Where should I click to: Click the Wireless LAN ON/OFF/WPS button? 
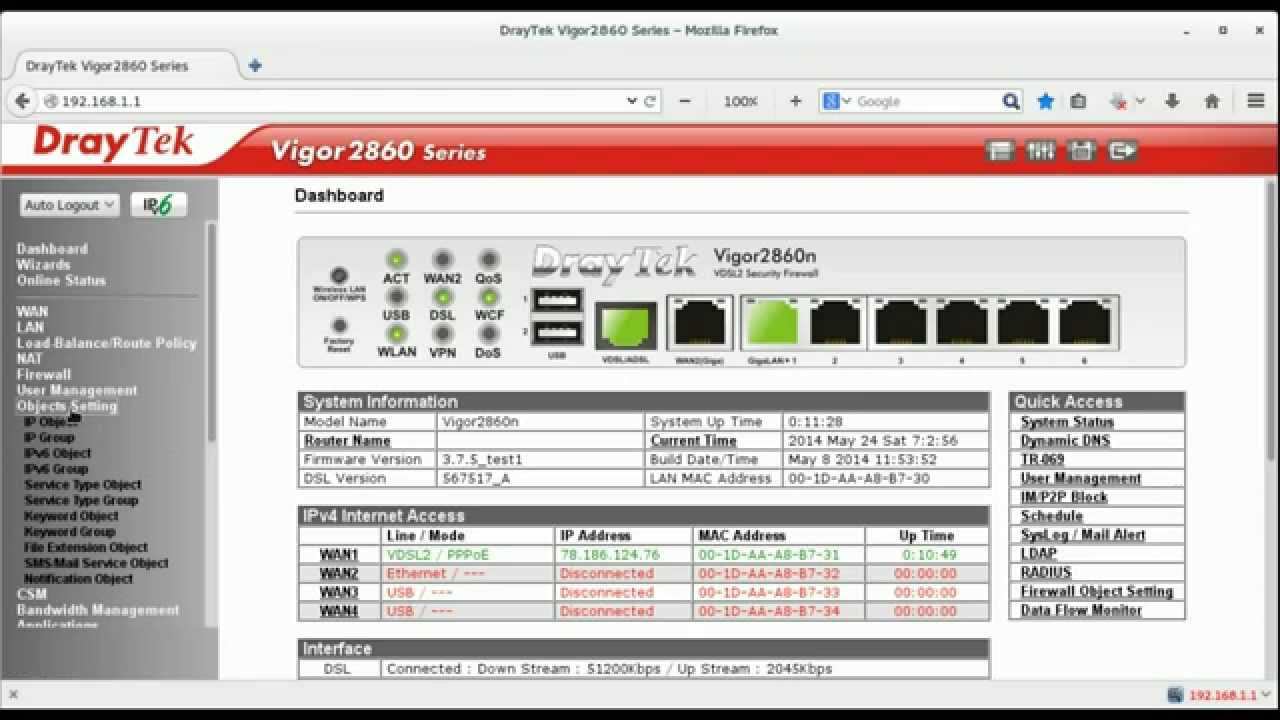[x=339, y=276]
